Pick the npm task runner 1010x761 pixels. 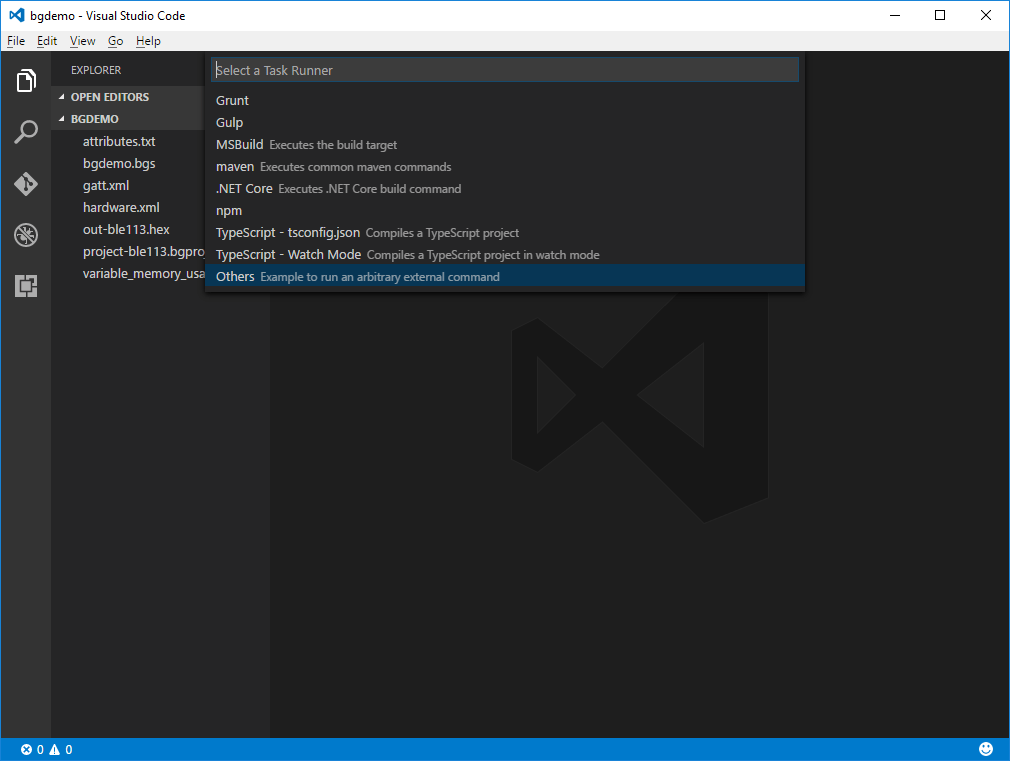click(x=505, y=211)
